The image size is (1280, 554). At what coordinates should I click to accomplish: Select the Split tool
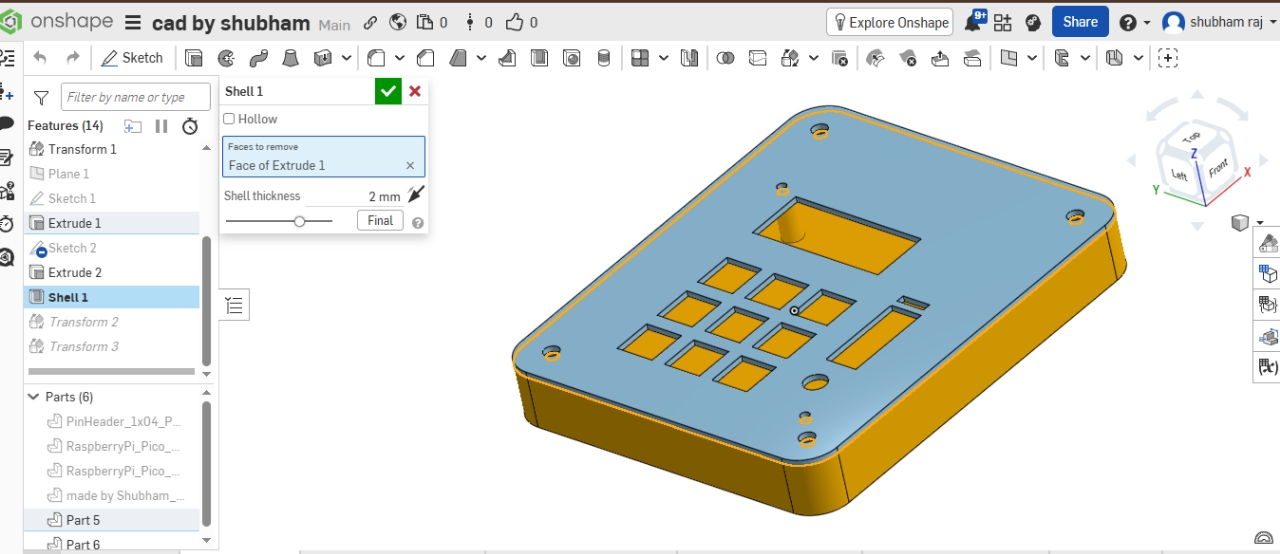tap(758, 58)
